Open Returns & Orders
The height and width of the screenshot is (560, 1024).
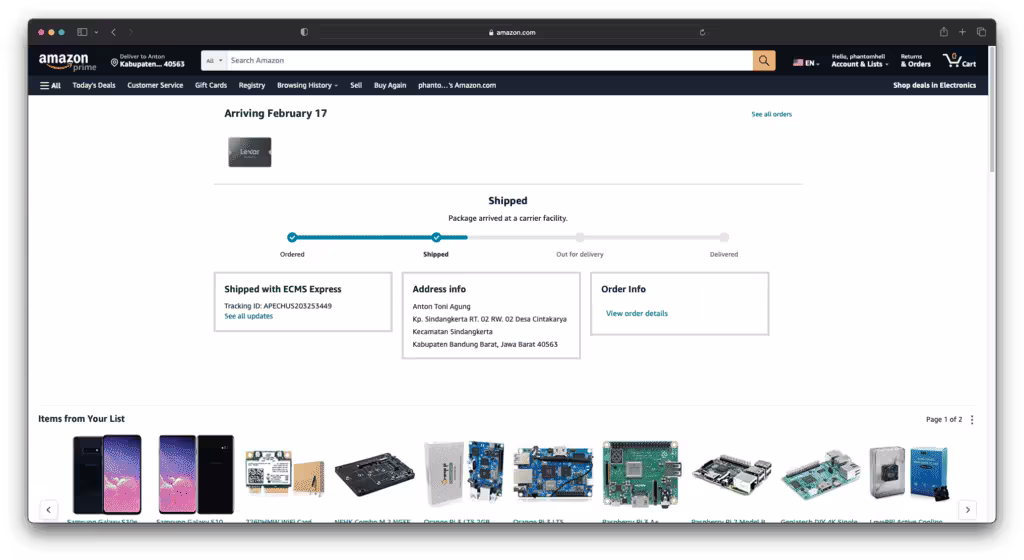point(915,61)
